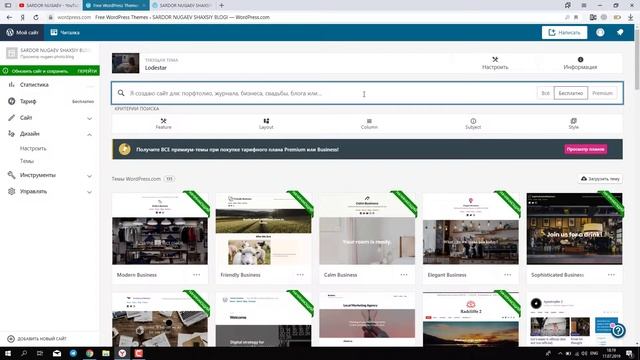640x360 pixels.
Task: Expand the Site section chevron
Action: 89,118
